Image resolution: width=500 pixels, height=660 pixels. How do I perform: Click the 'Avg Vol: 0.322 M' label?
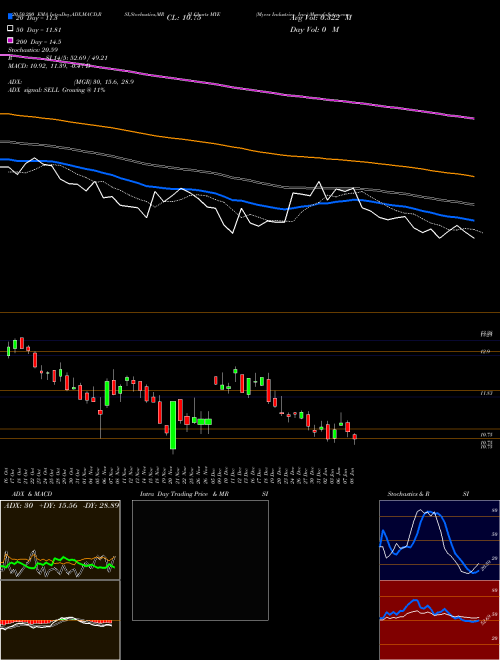point(321,18)
